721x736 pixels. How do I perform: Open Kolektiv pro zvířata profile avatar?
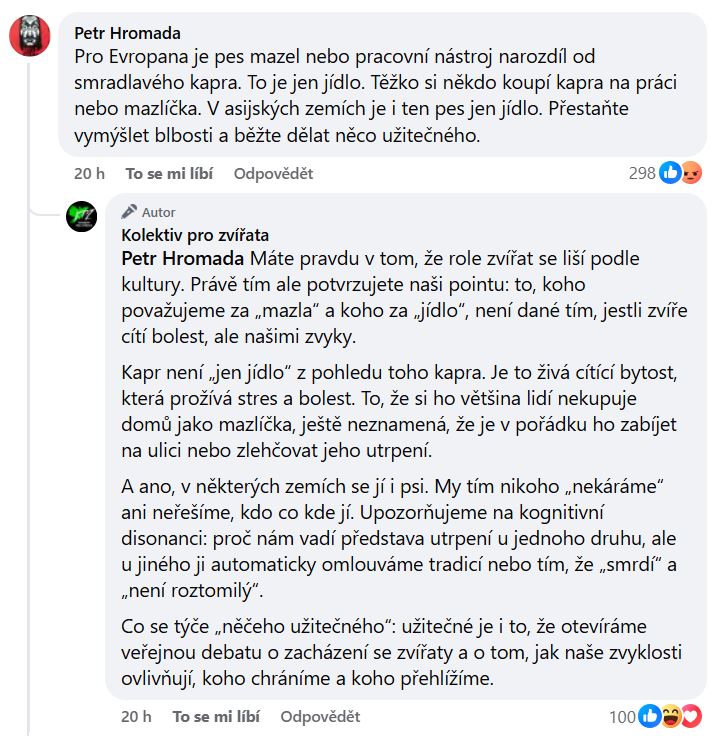tap(81, 215)
